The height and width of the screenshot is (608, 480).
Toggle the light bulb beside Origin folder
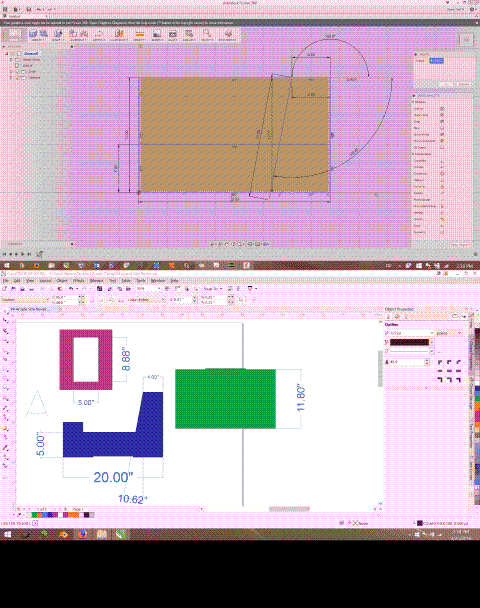(x=17, y=71)
